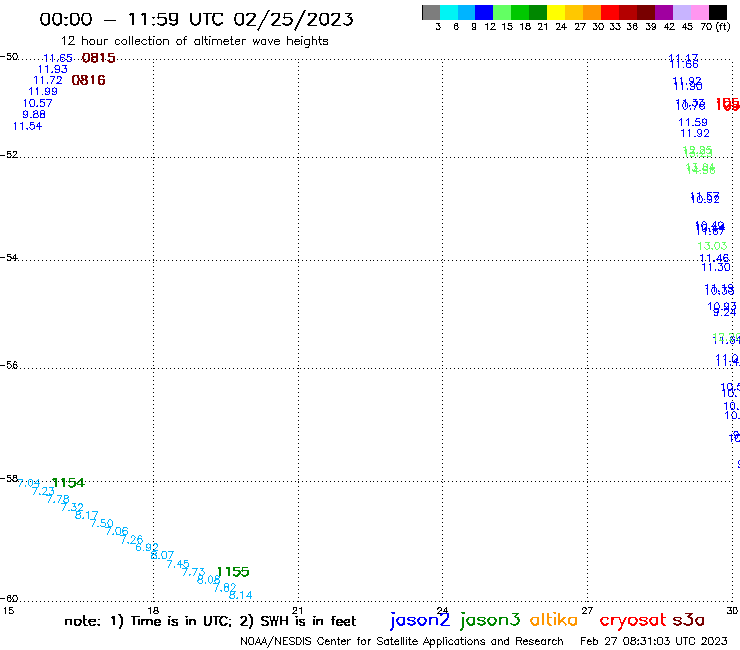Click the orange swatch in the color legend
740x650 pixels.
(592, 12)
